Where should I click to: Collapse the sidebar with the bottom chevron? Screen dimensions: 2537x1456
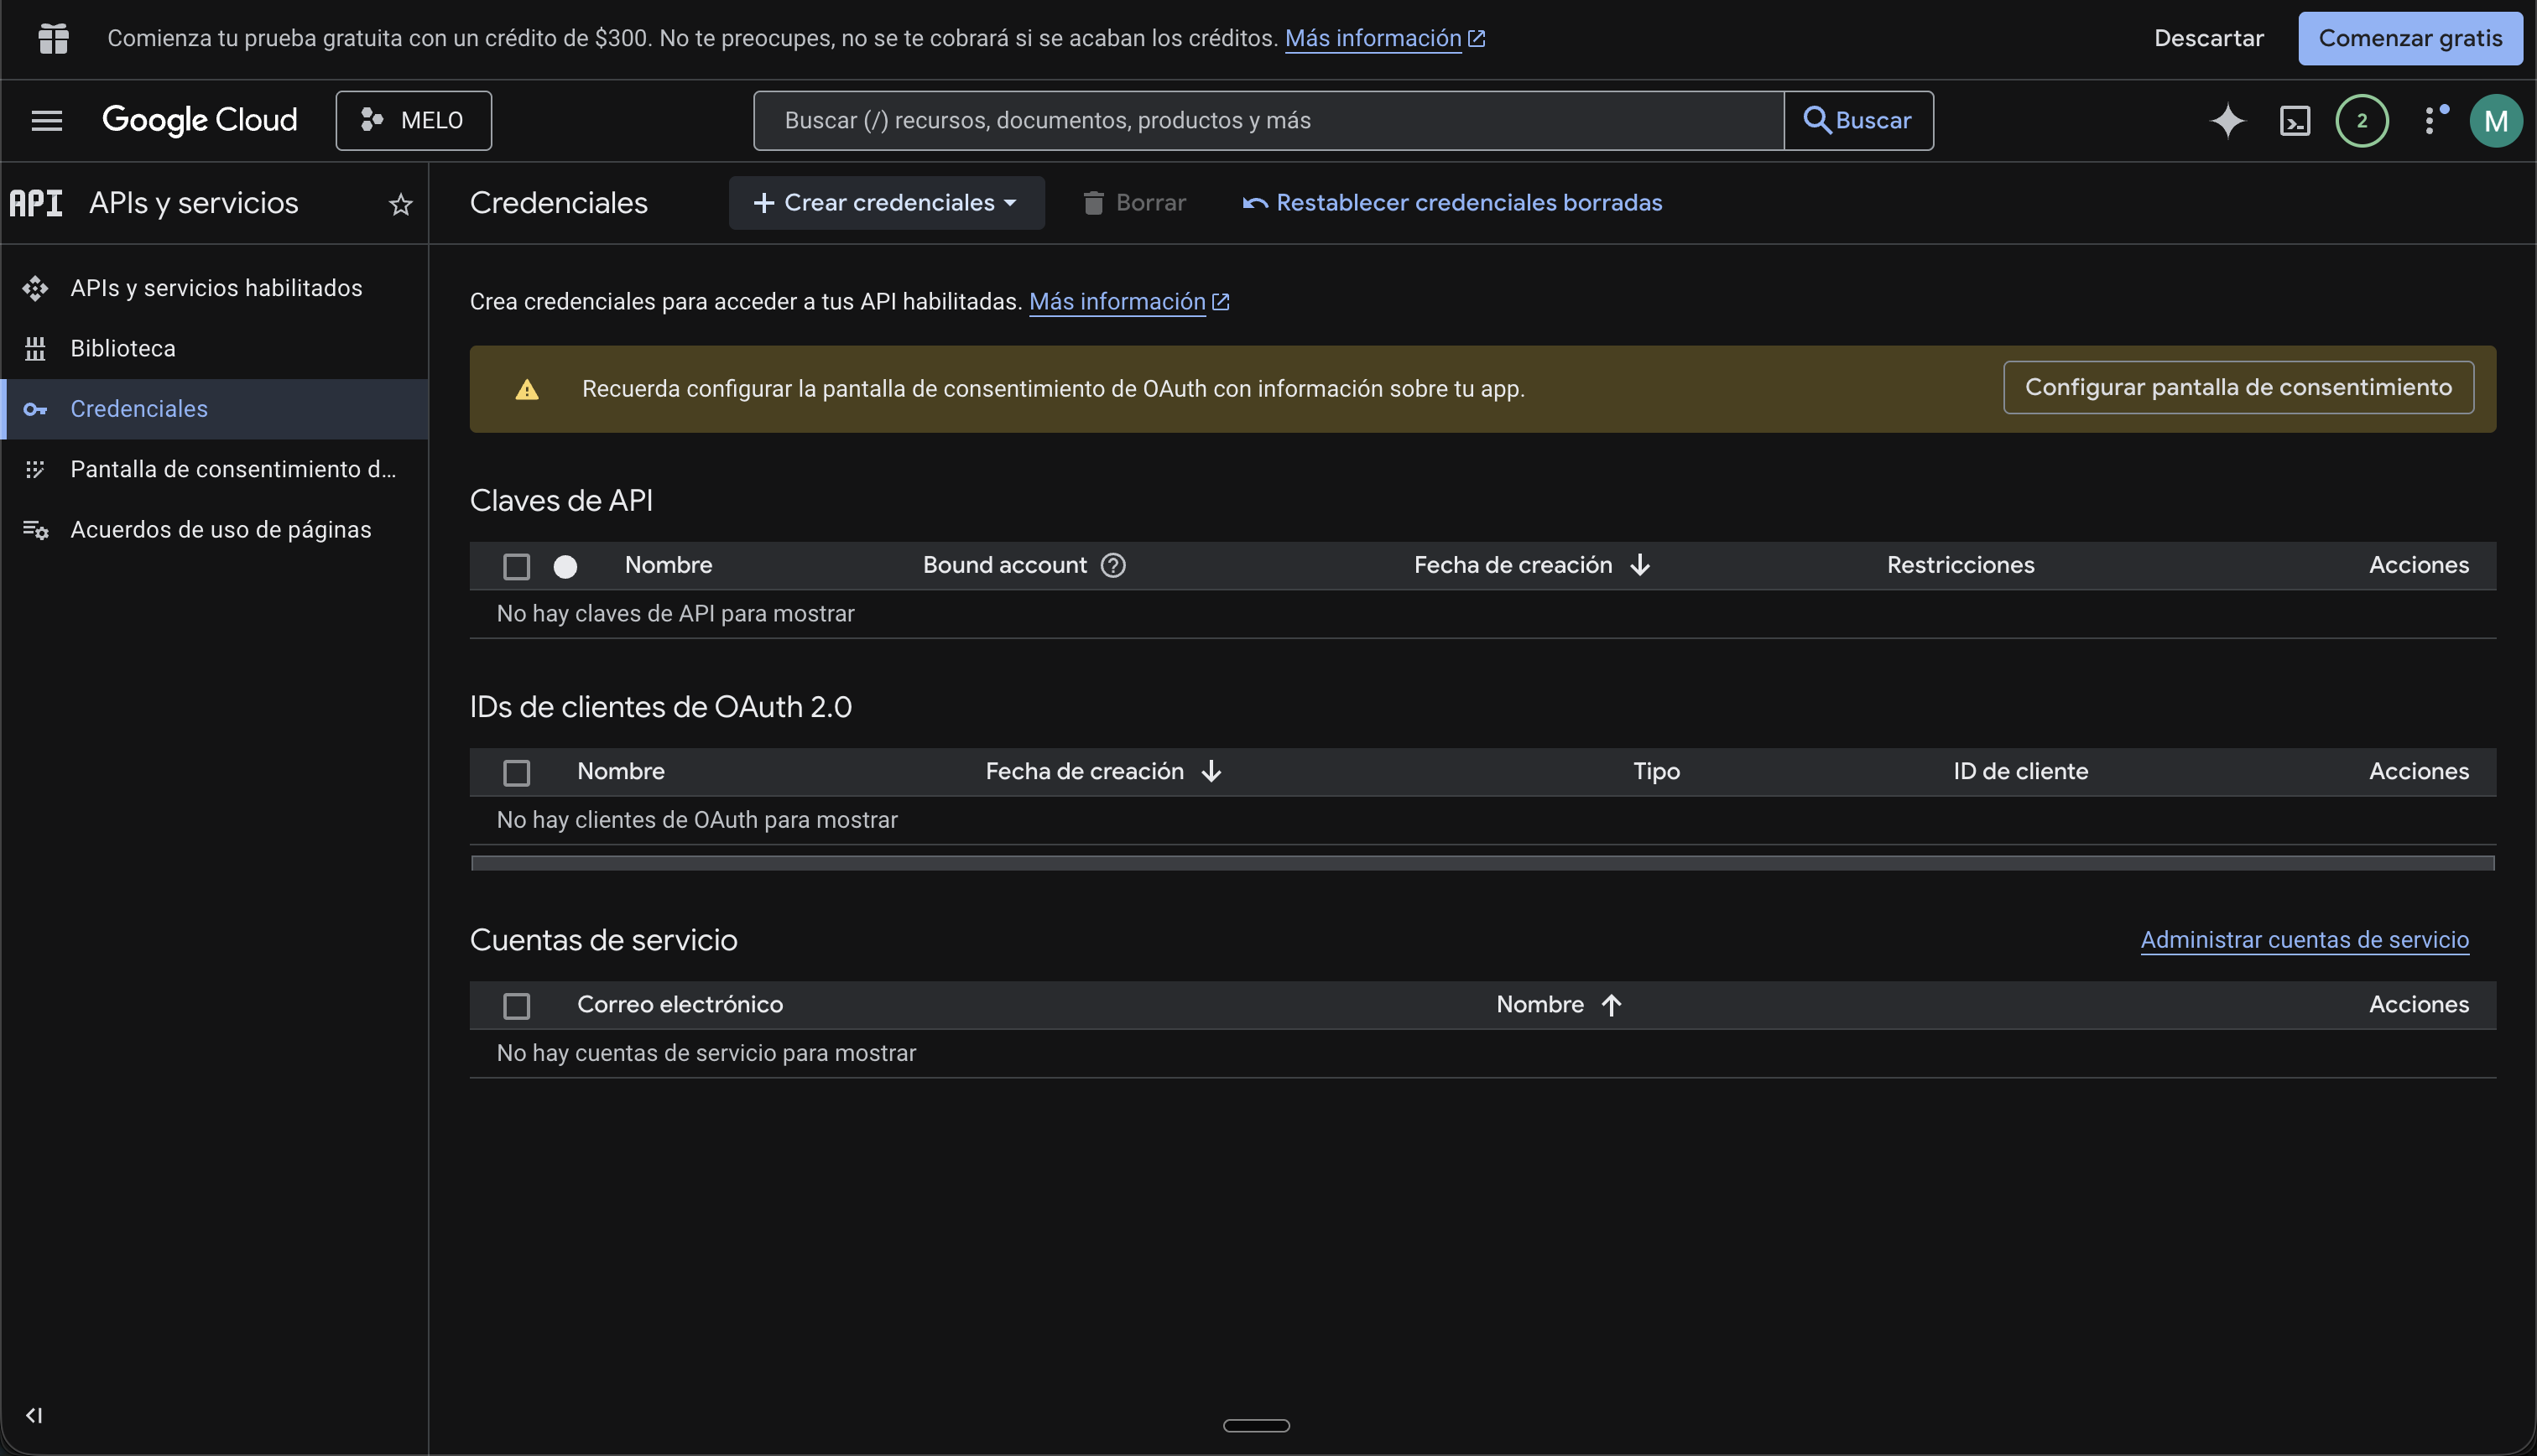point(34,1414)
